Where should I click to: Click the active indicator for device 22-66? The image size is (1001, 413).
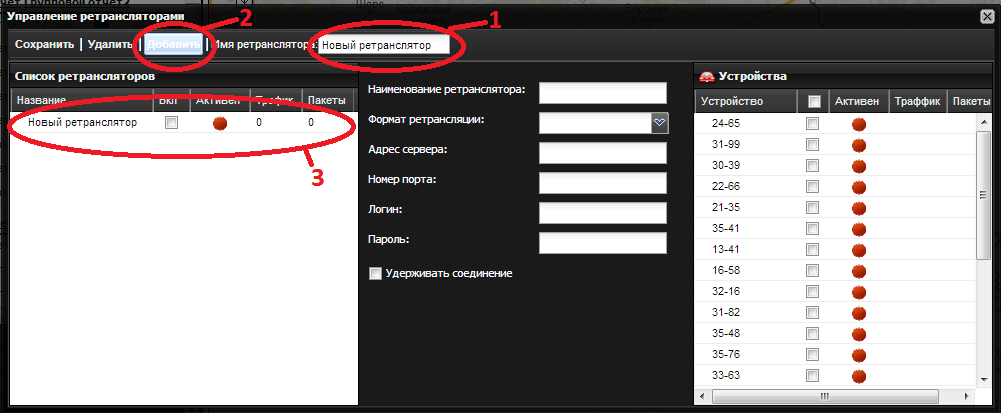click(x=858, y=187)
